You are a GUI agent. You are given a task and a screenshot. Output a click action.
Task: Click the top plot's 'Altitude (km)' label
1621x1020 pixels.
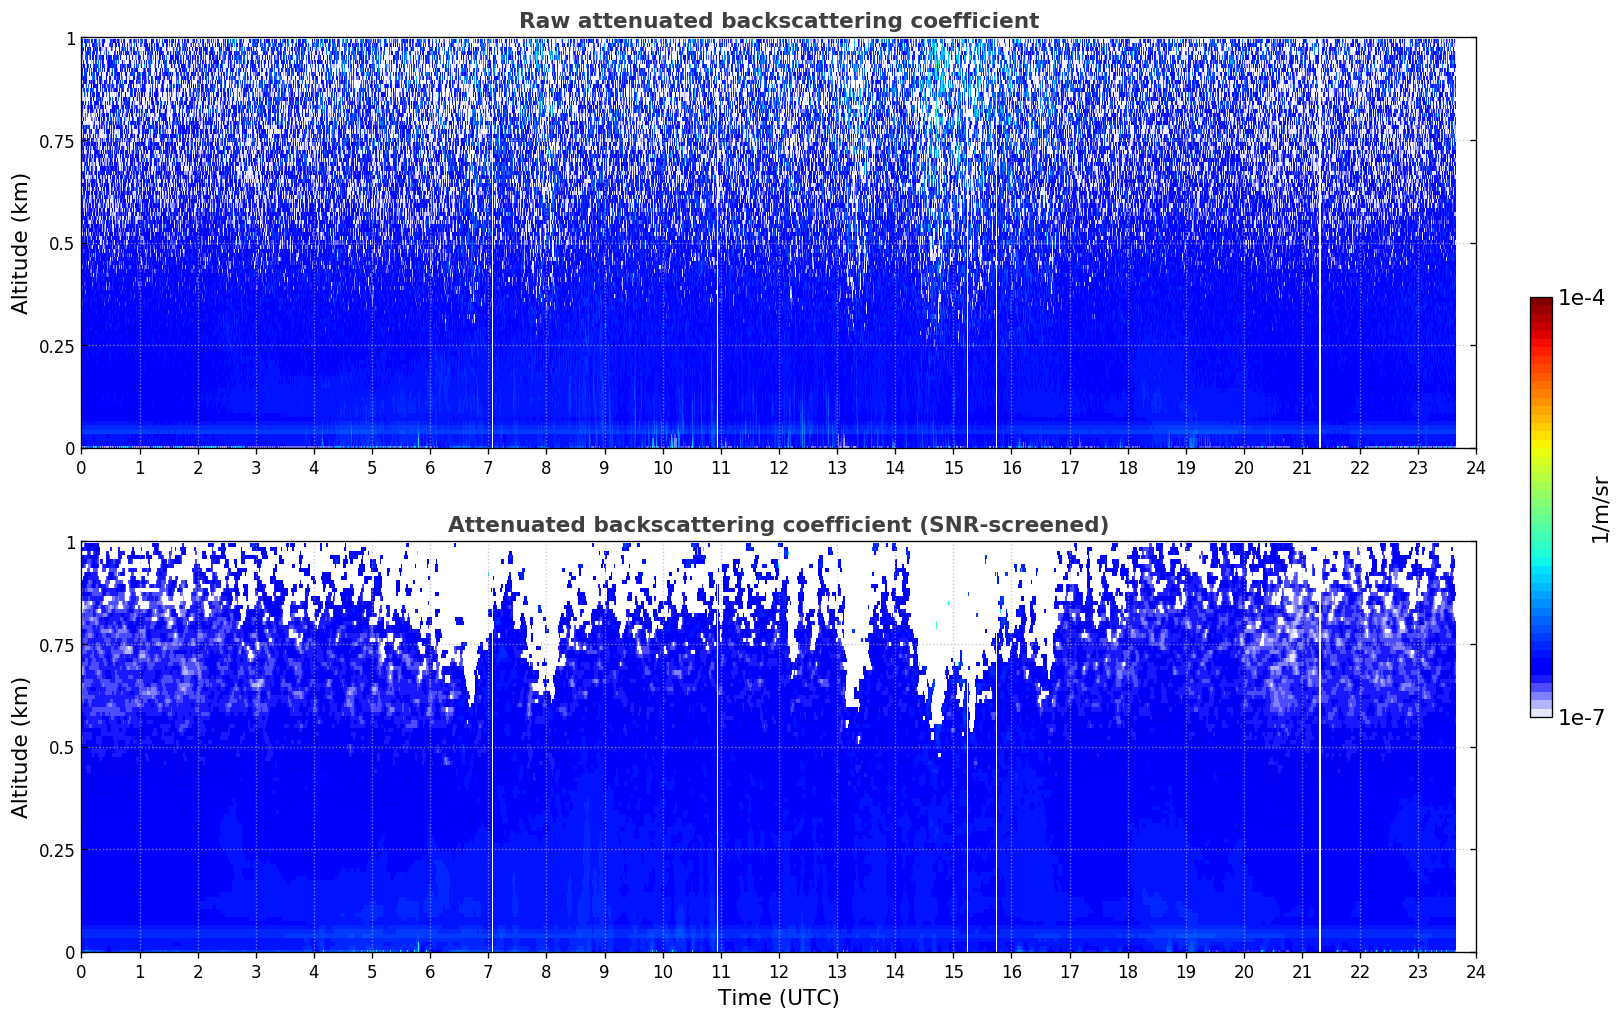tap(21, 243)
